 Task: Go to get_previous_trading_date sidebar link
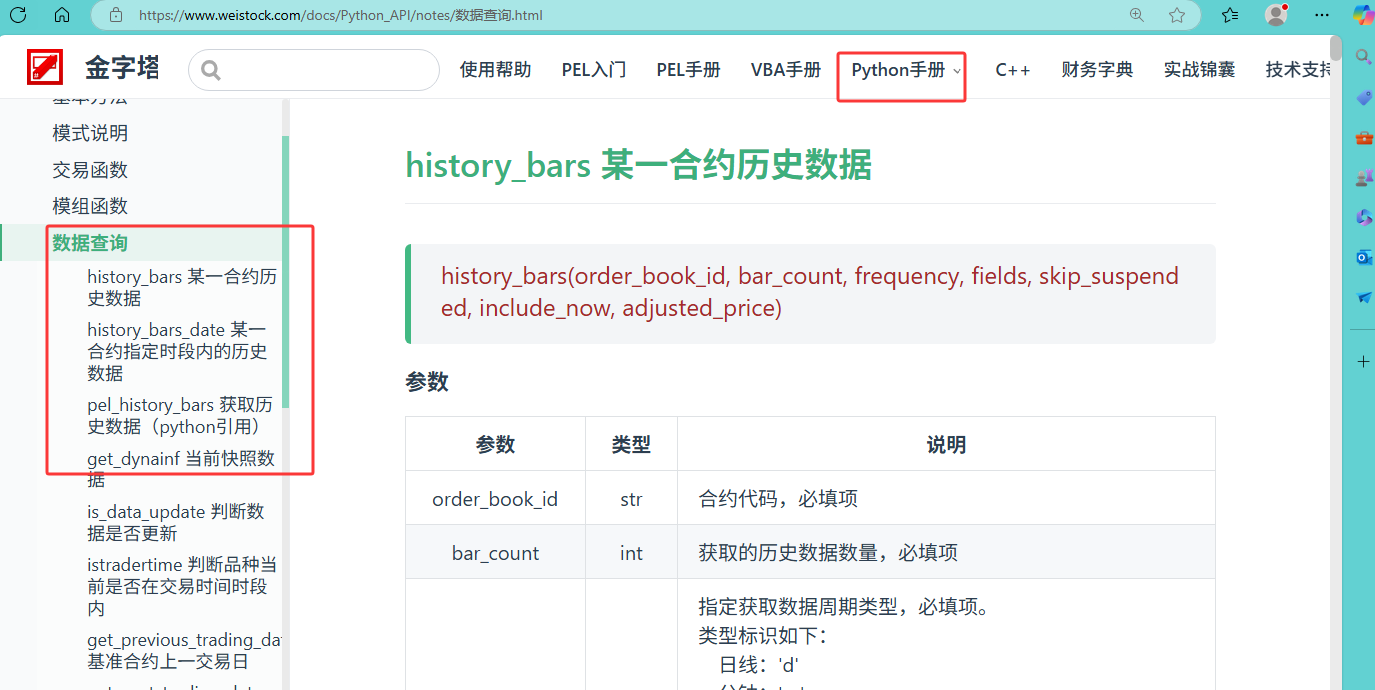coord(184,651)
